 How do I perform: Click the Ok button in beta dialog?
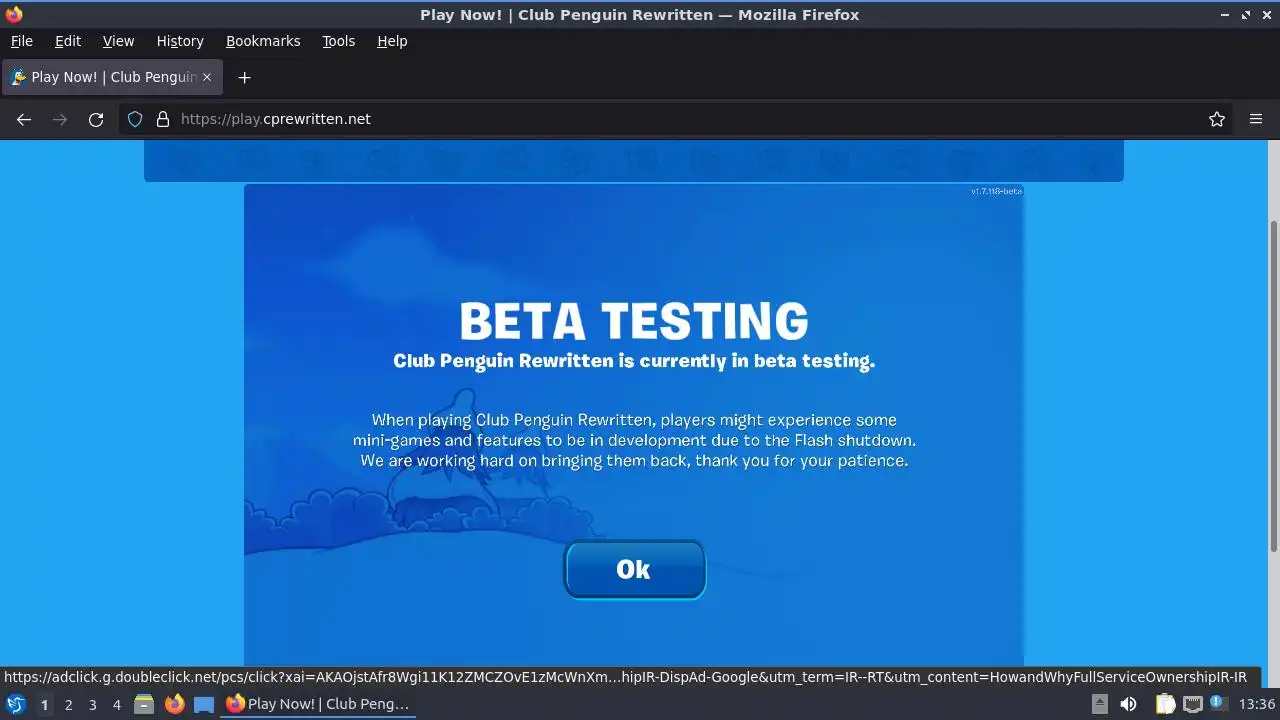pyautogui.click(x=635, y=569)
